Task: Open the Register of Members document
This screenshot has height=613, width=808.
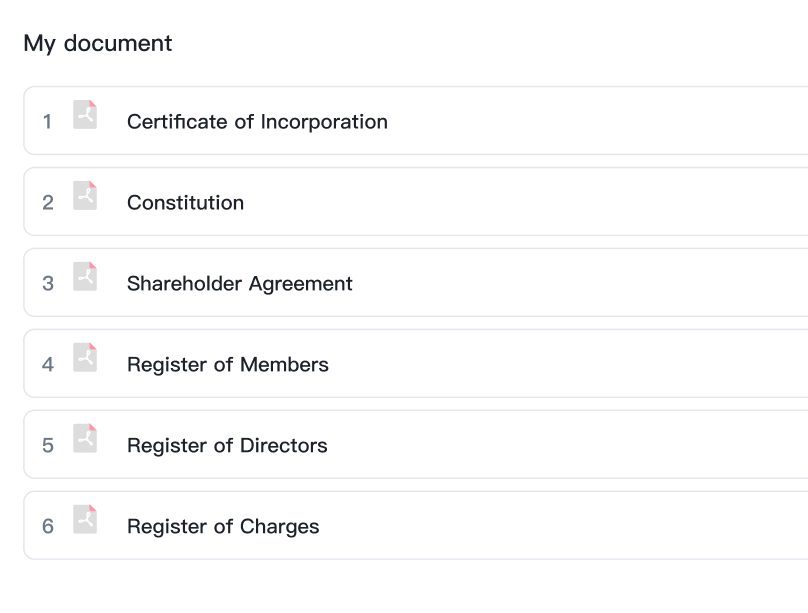Action: tap(228, 365)
